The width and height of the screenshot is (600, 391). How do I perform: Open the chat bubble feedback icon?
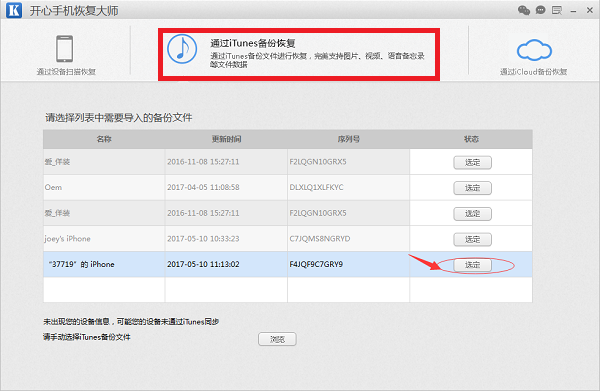(x=540, y=10)
